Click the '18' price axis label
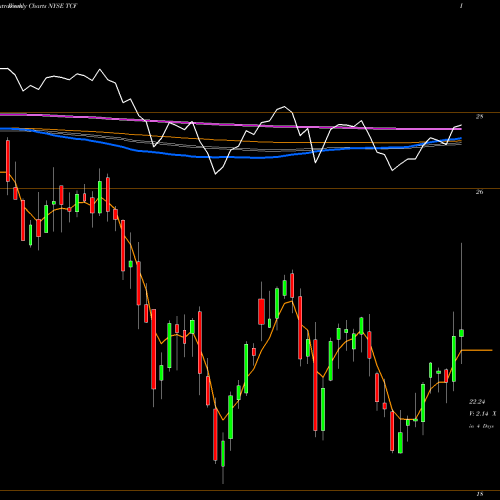The image size is (500, 500). tap(480, 494)
